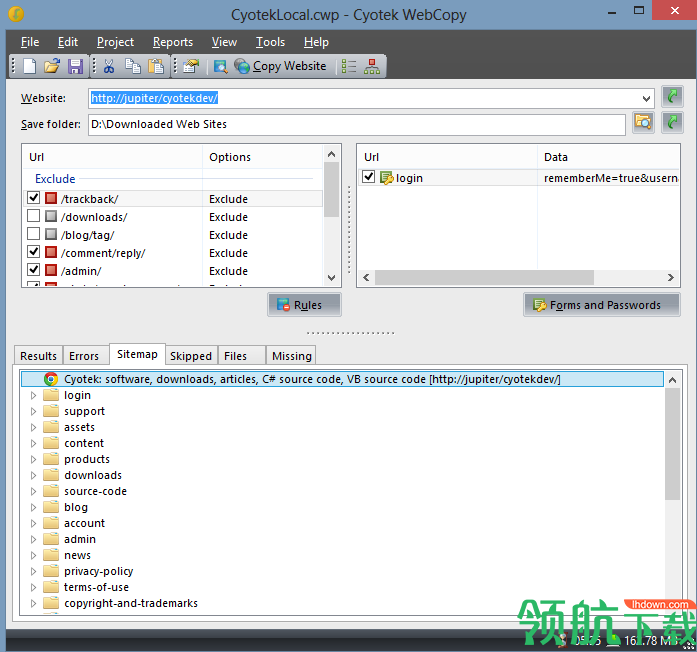Click the Rules button
697x652 pixels.
(x=304, y=305)
